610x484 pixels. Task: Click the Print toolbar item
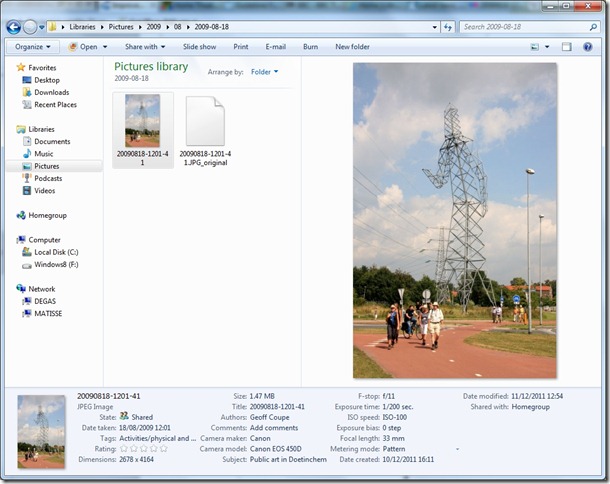241,46
